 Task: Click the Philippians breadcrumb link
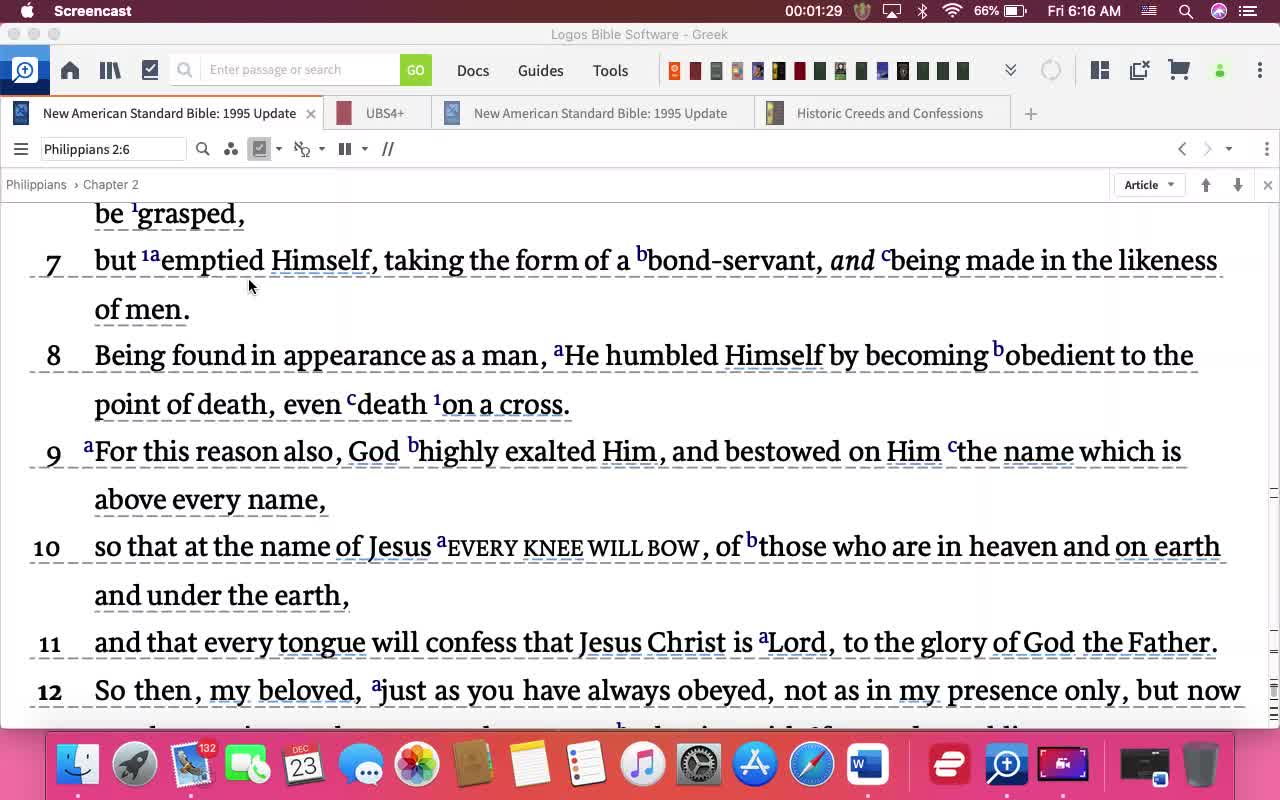[x=36, y=185]
